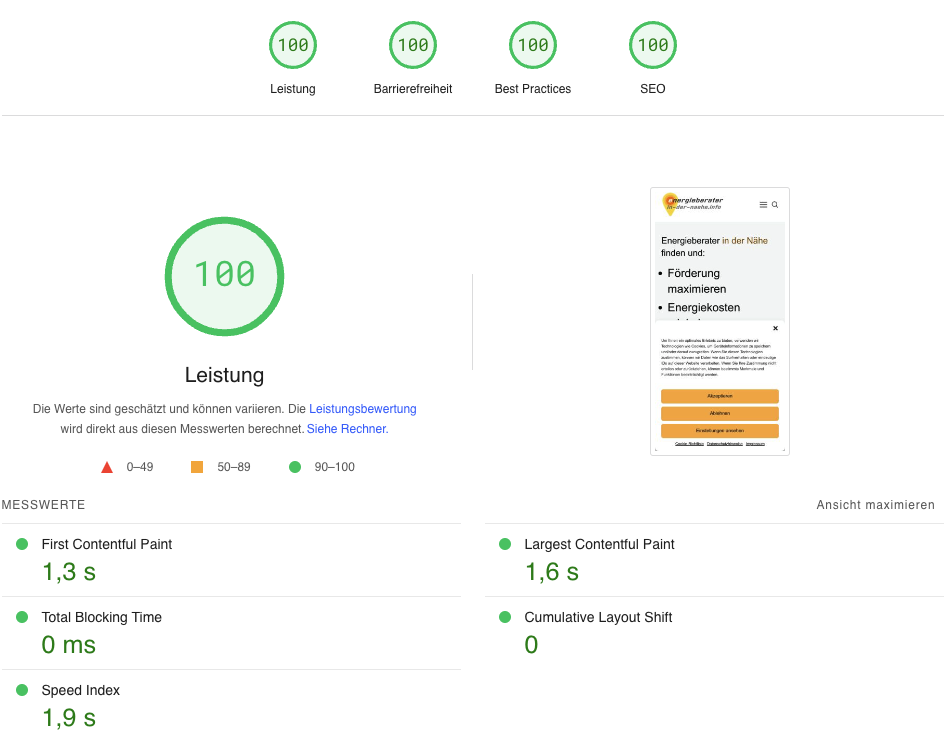Screen dimensions: 949x747
Task: Toggle the Ansicht maximieren view
Action: click(875, 505)
